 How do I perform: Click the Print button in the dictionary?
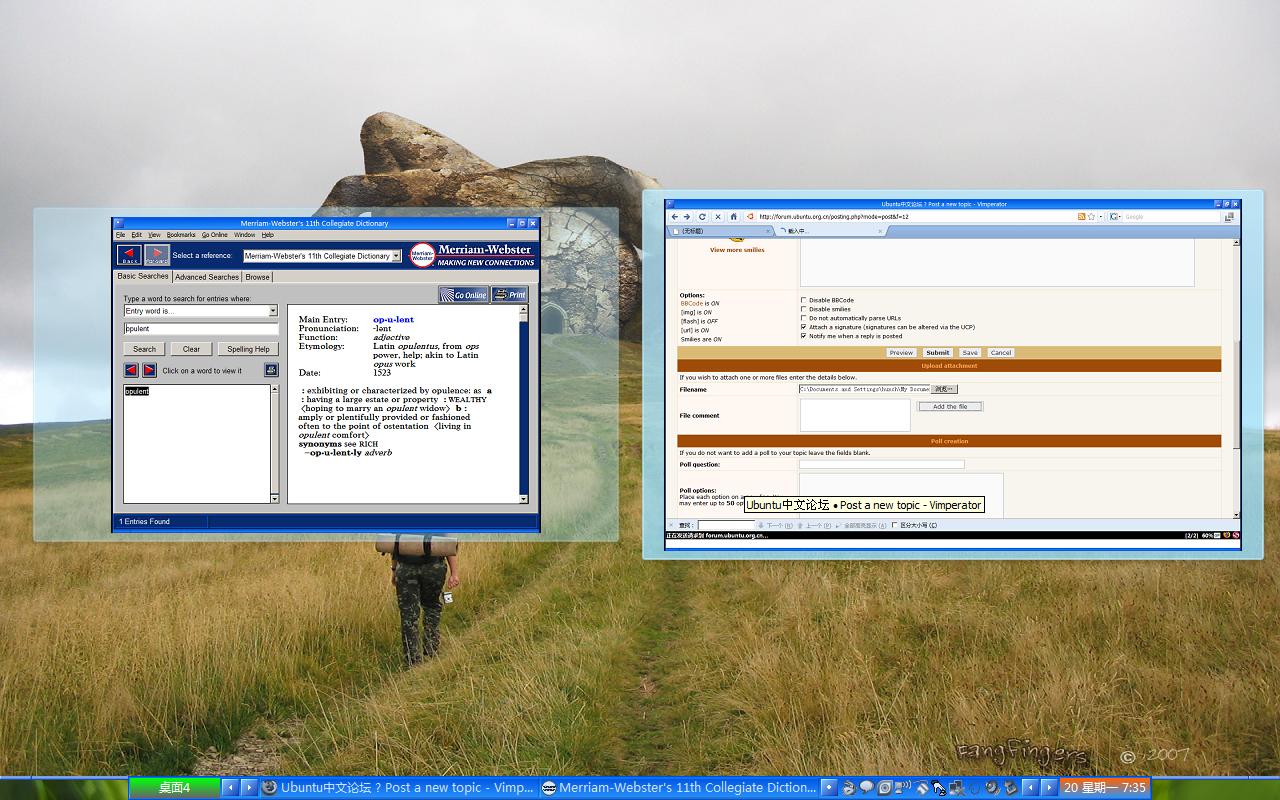pyautogui.click(x=510, y=295)
